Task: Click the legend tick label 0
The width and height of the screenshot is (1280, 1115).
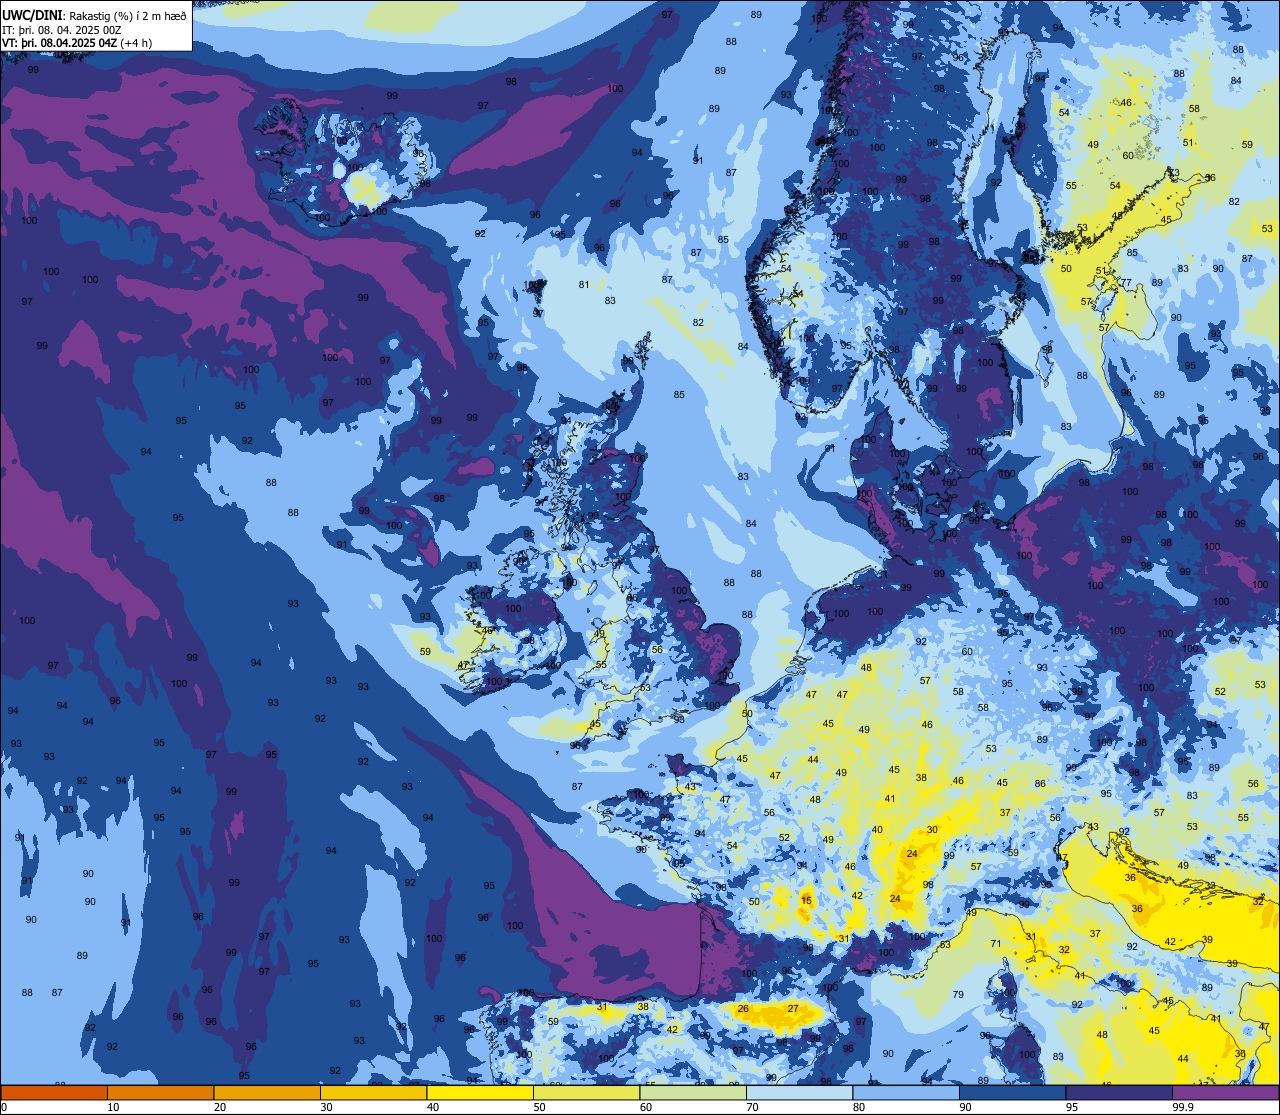Action: pyautogui.click(x=4, y=1107)
